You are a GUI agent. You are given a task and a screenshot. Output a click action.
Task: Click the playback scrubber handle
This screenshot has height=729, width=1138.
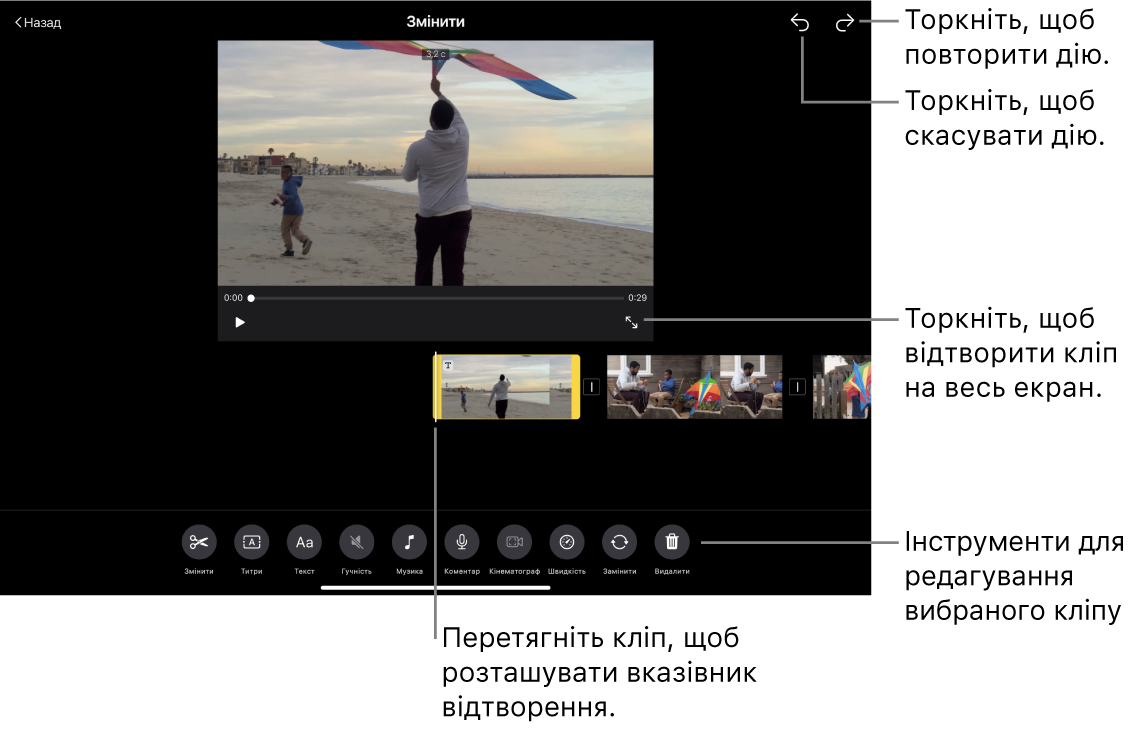[x=251, y=298]
